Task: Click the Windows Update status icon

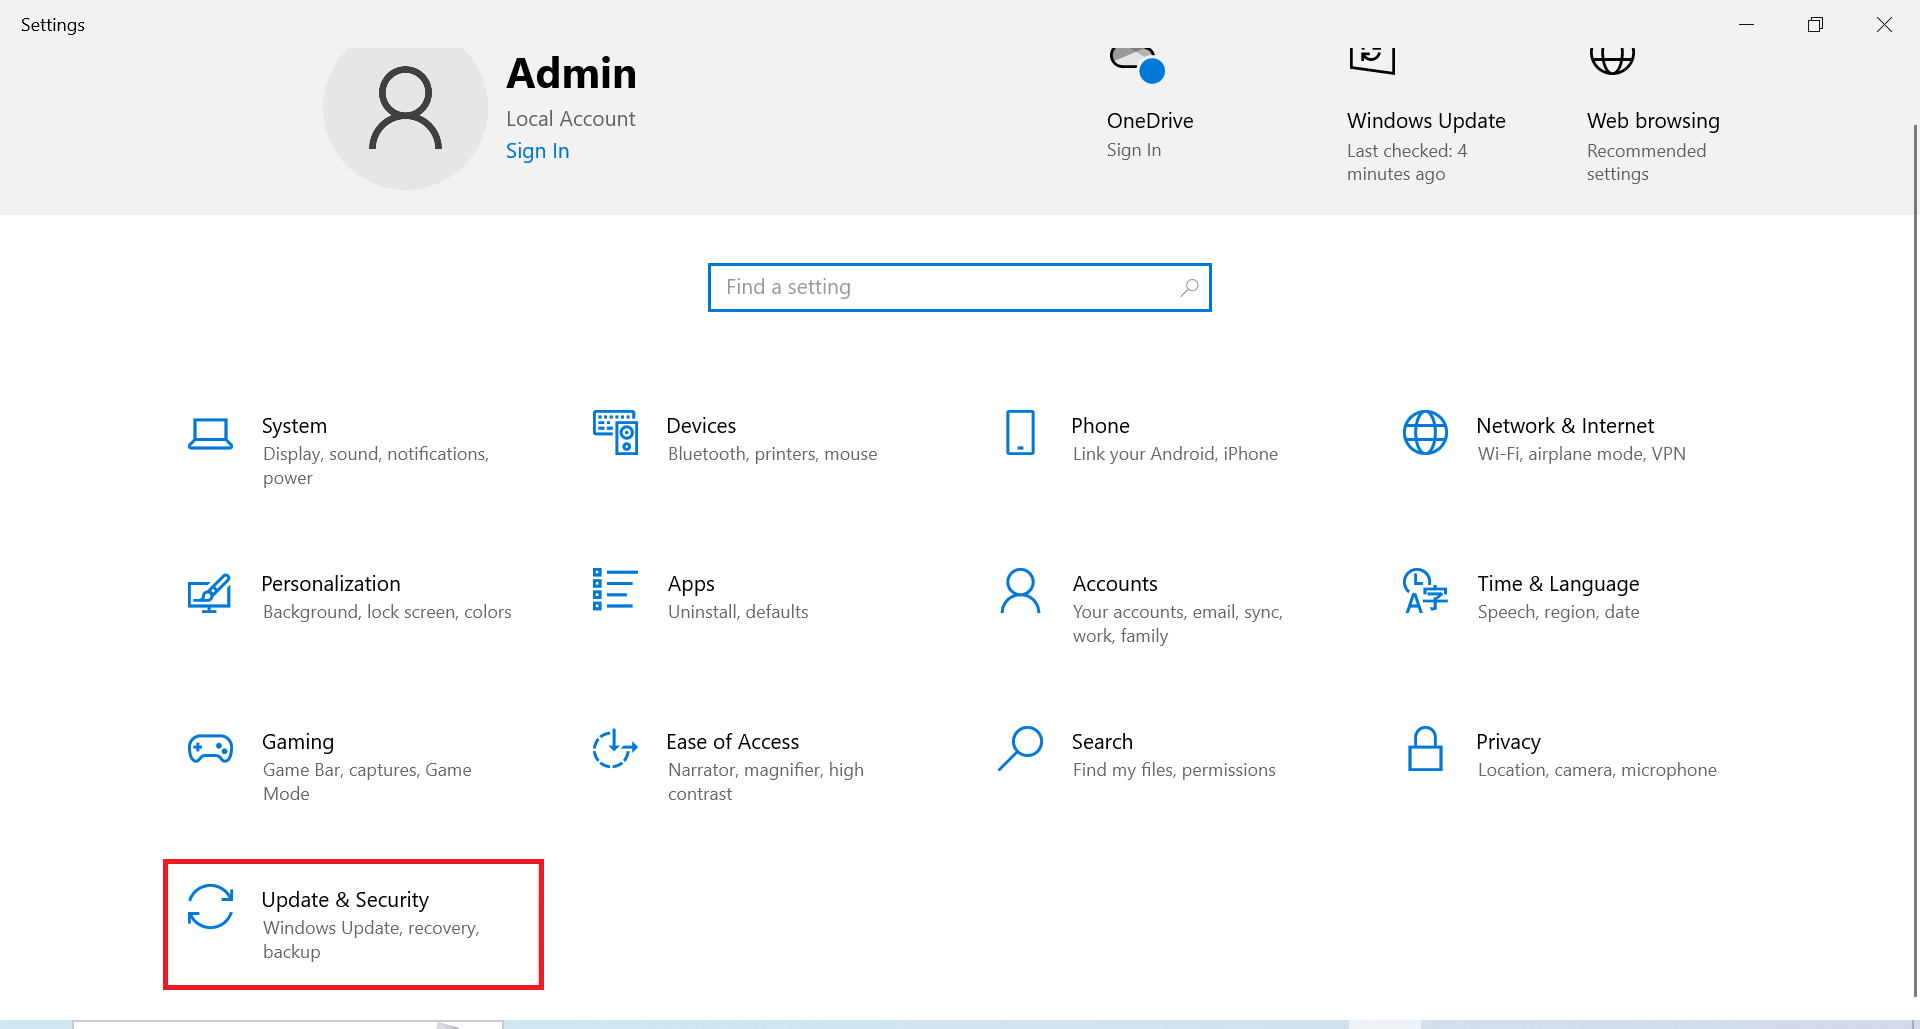Action: click(x=1372, y=60)
